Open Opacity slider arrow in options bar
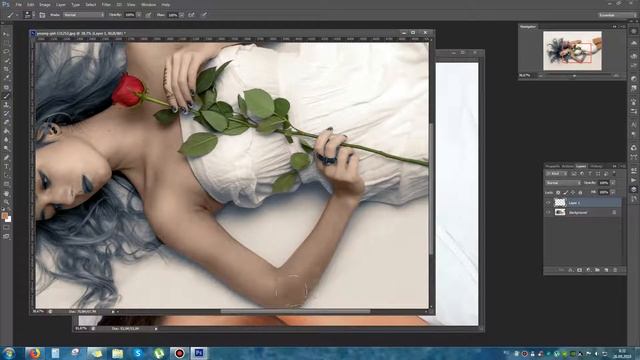 [x=139, y=15]
